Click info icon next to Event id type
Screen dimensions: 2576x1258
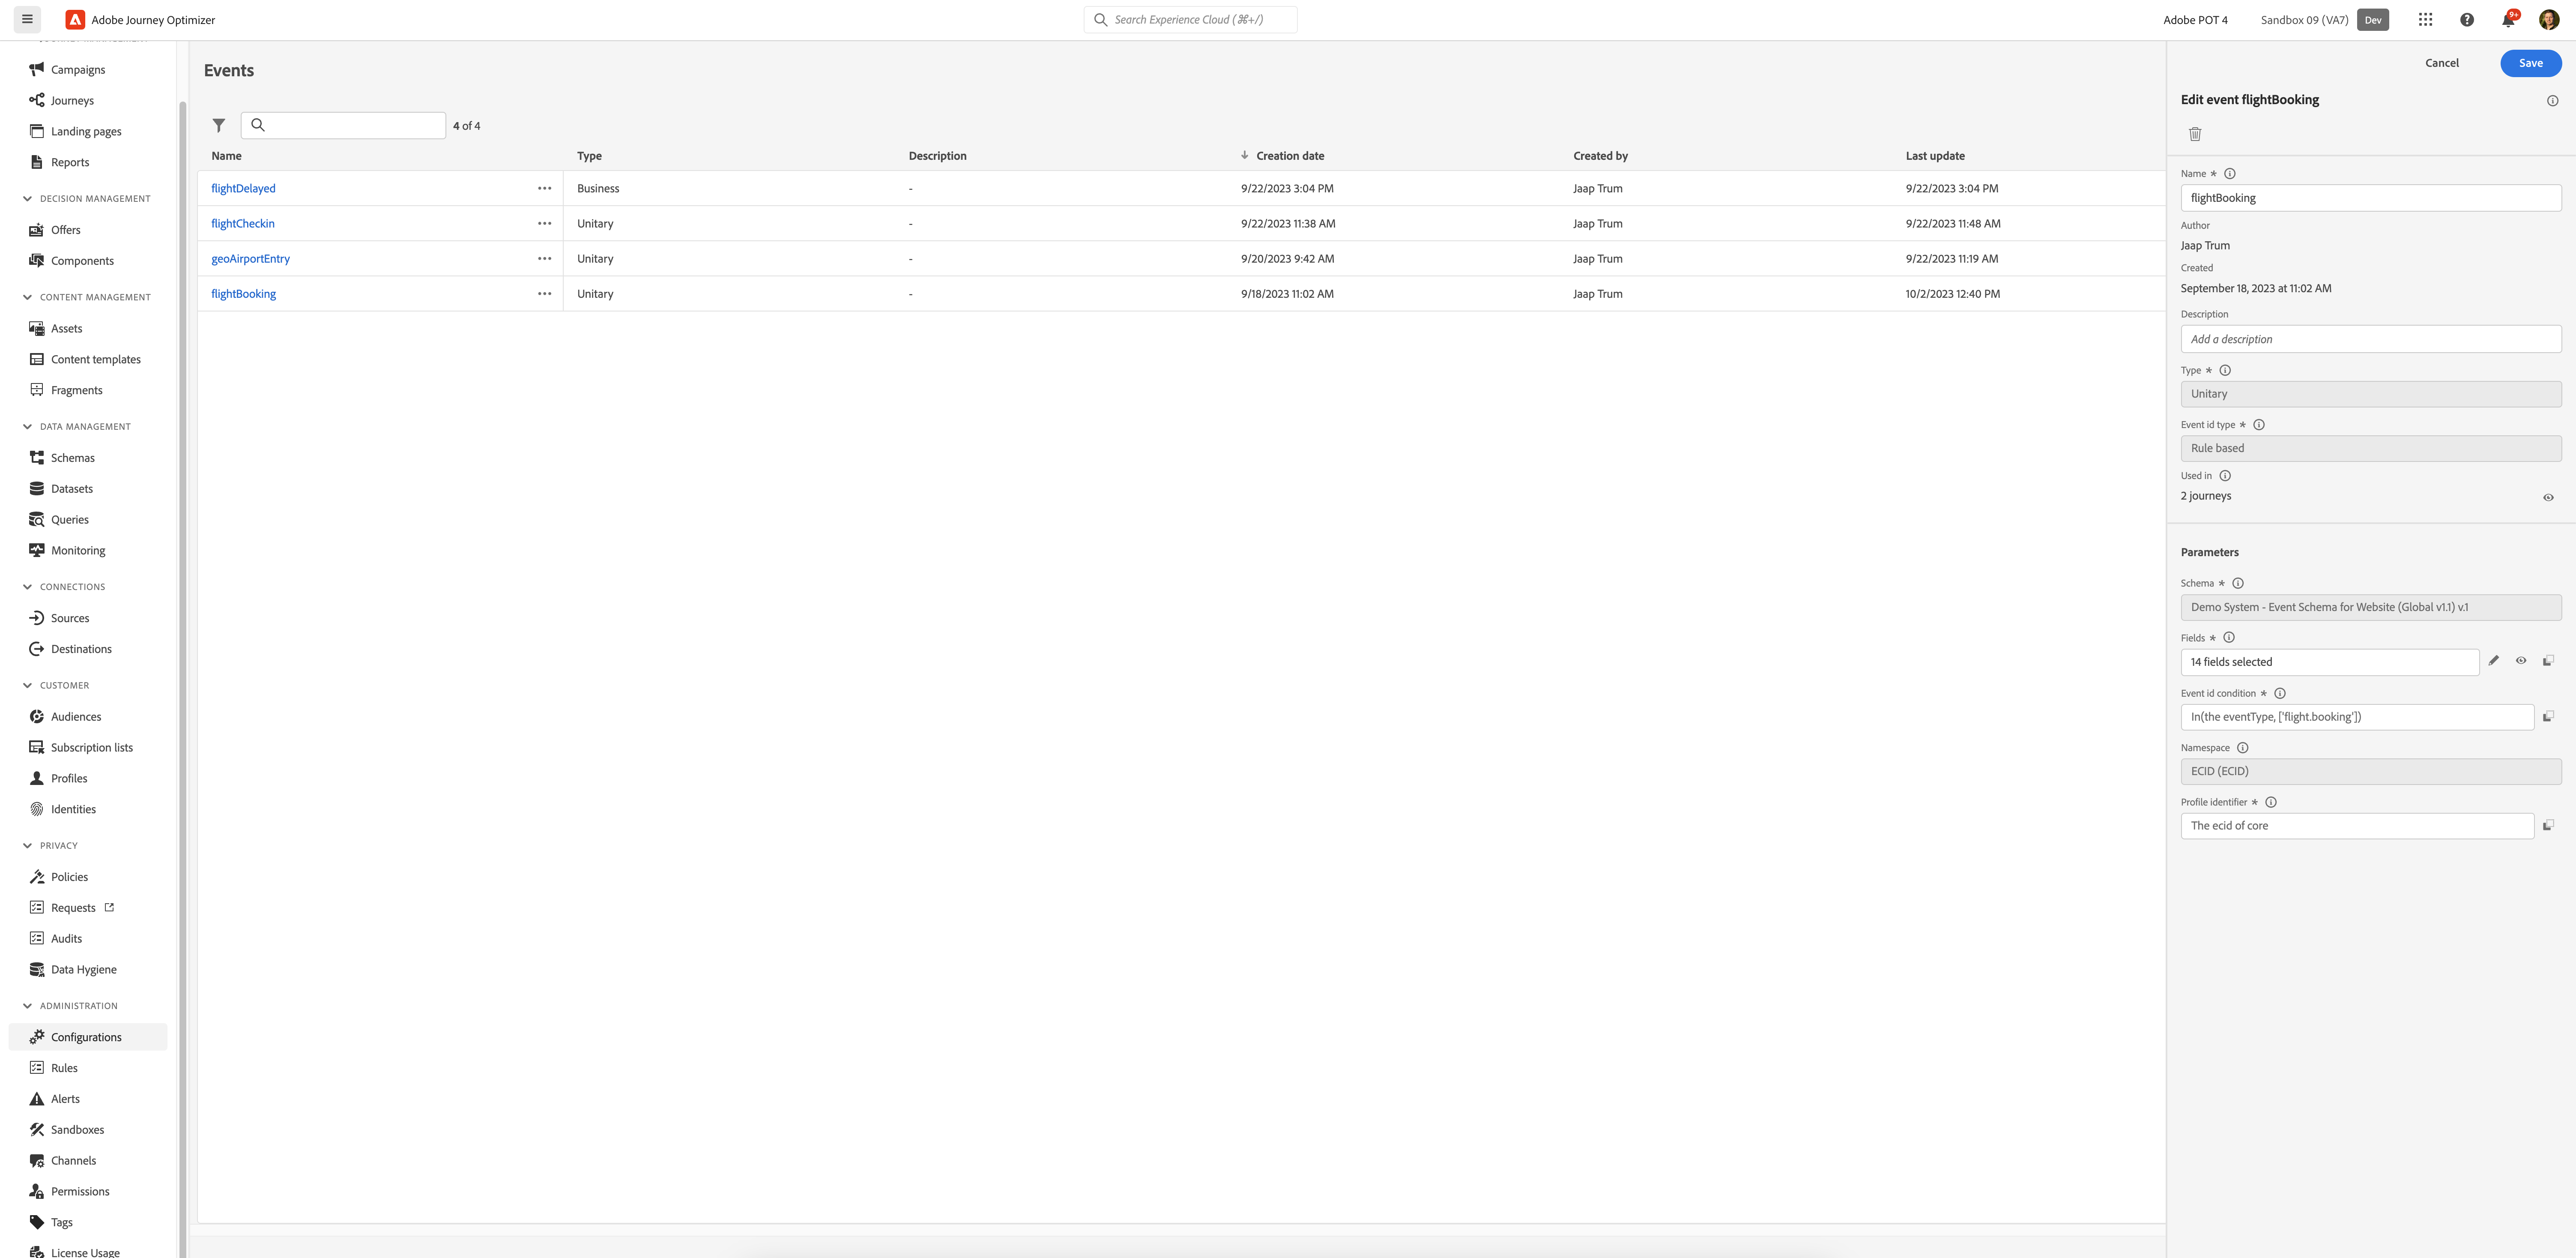point(2259,425)
